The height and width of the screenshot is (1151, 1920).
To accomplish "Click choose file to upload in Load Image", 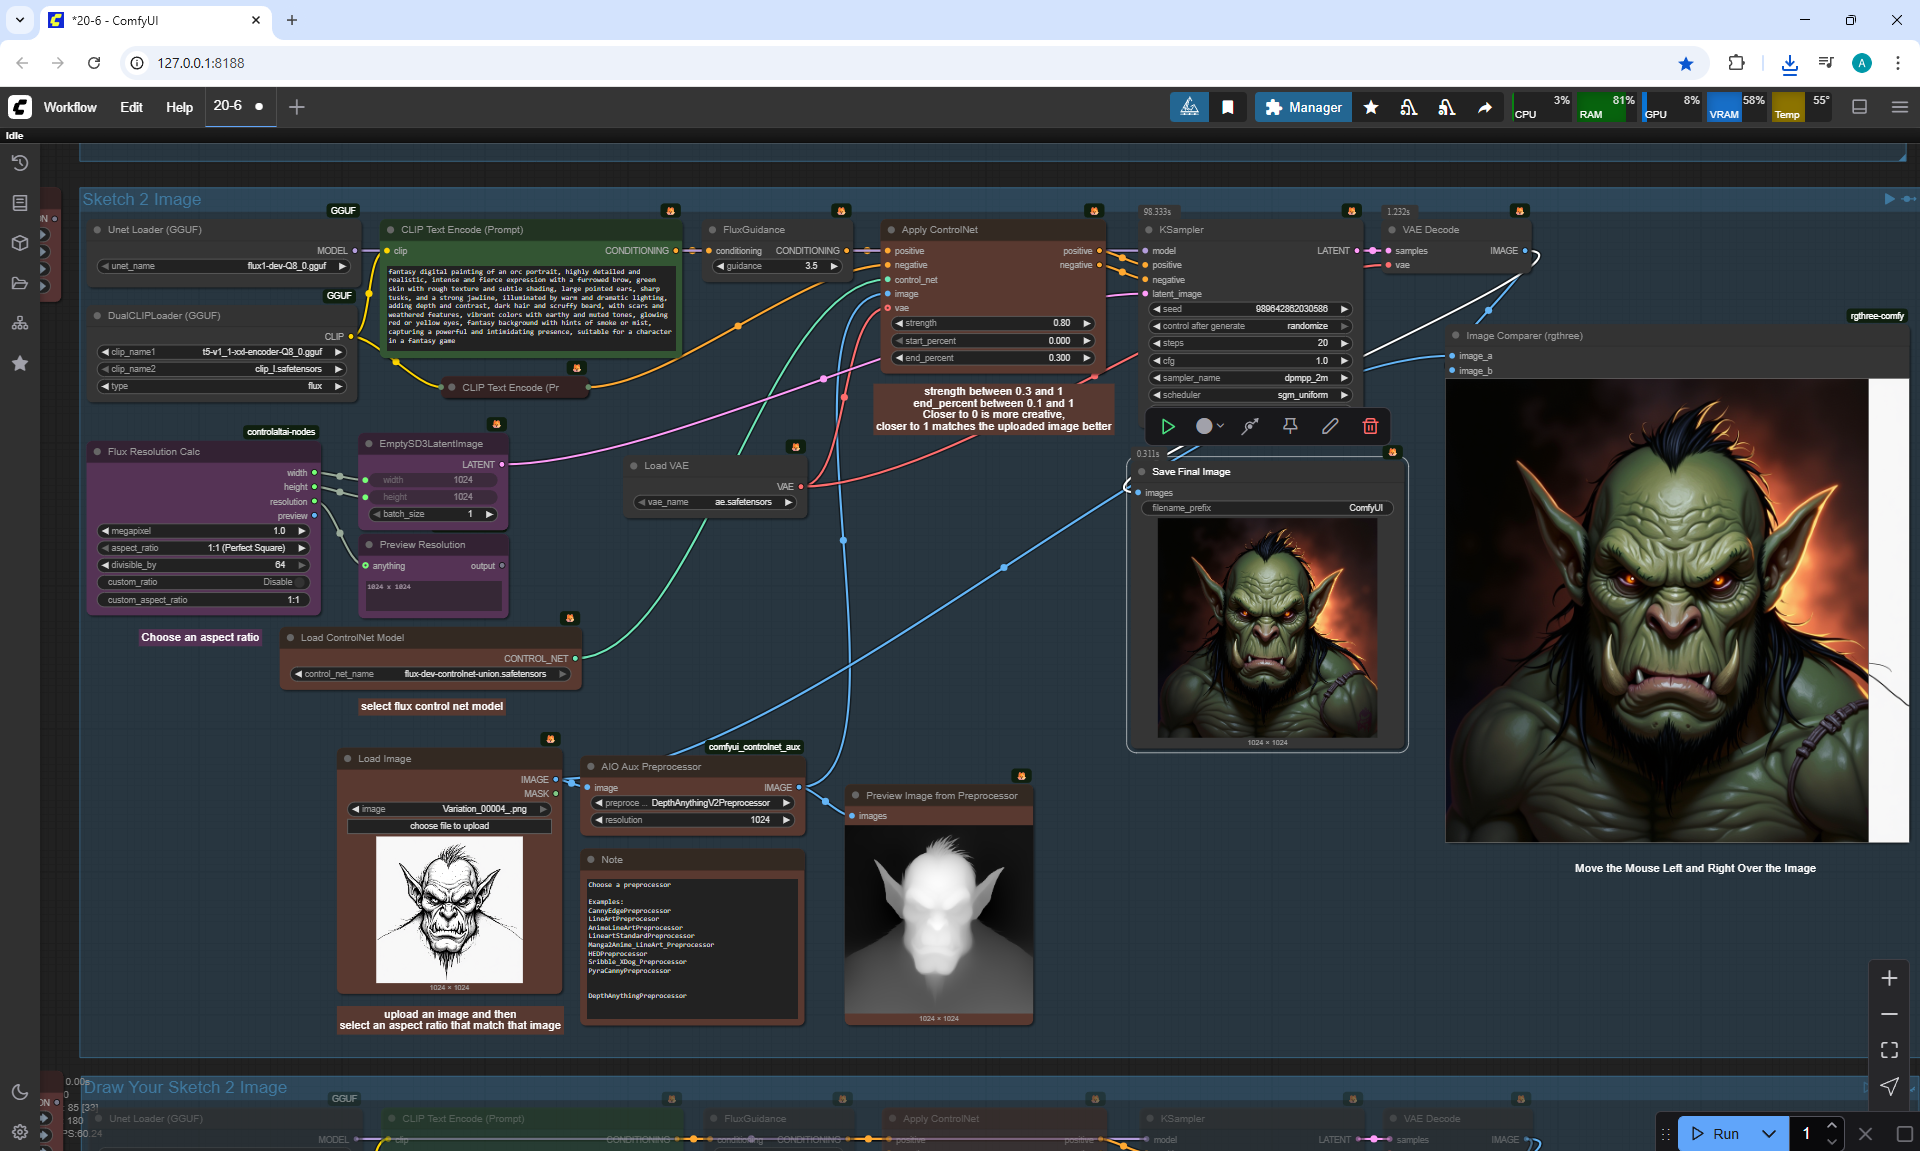I will (449, 826).
